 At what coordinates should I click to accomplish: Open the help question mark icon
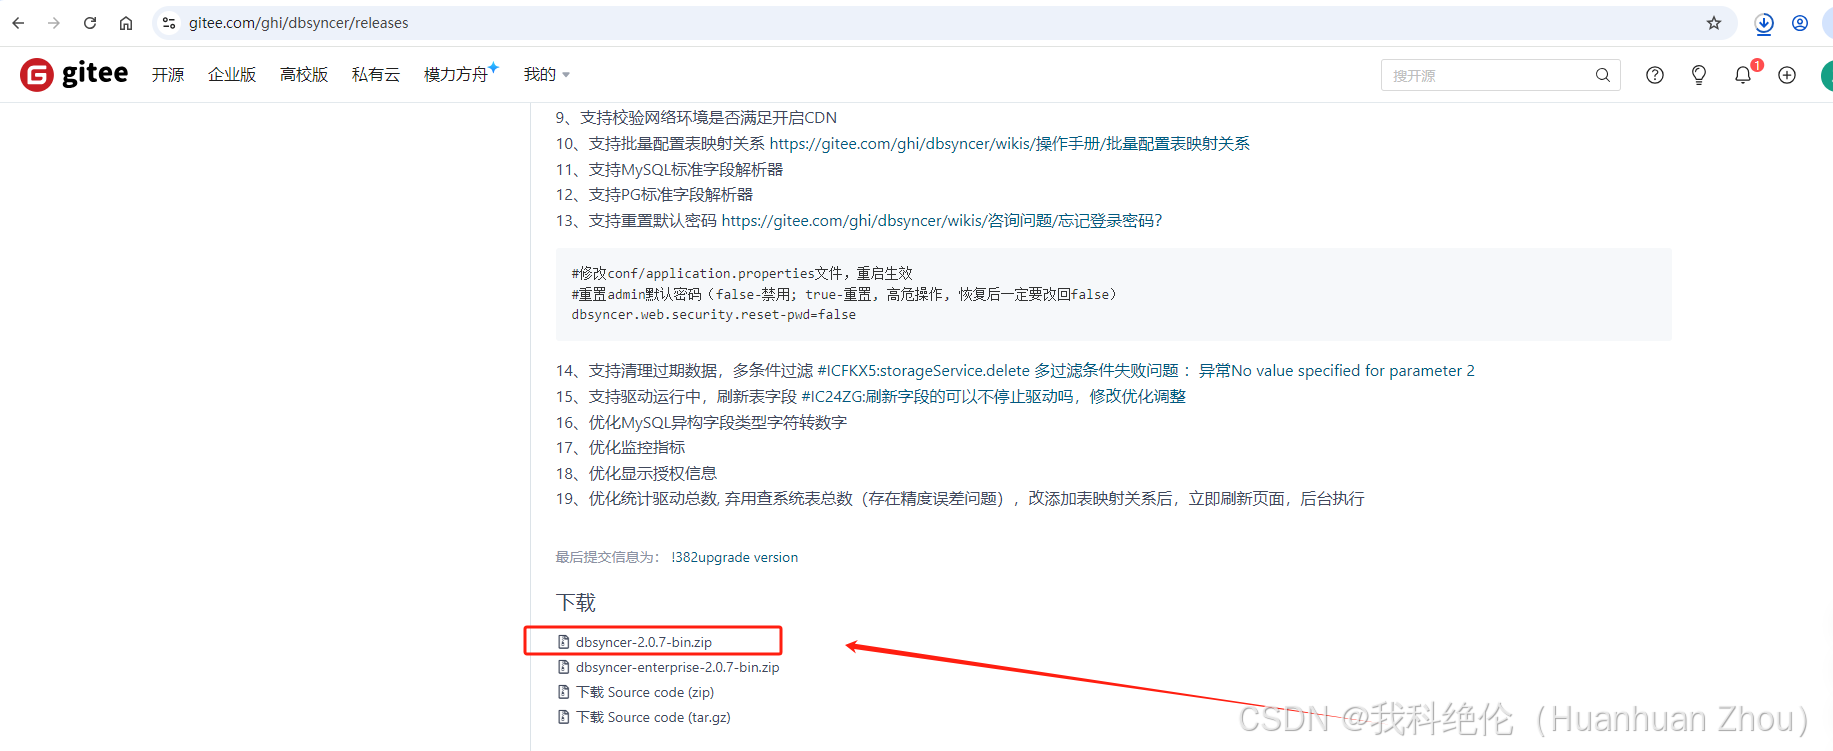point(1655,75)
